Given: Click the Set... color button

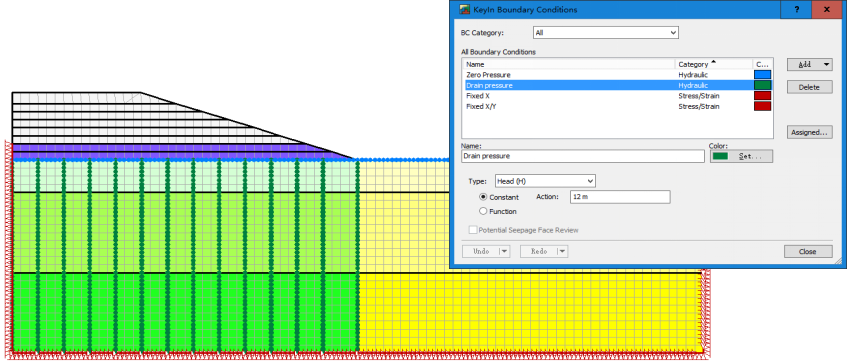Looking at the screenshot, I should tap(741, 156).
